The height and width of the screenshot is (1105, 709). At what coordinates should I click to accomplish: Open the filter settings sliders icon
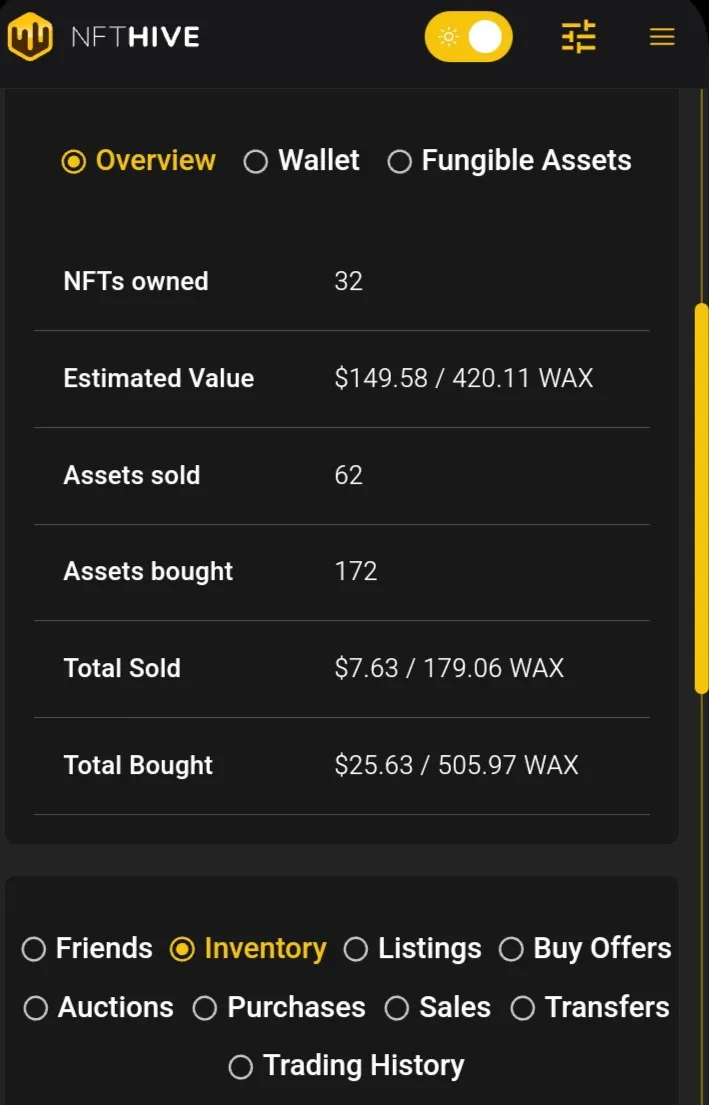pyautogui.click(x=579, y=37)
